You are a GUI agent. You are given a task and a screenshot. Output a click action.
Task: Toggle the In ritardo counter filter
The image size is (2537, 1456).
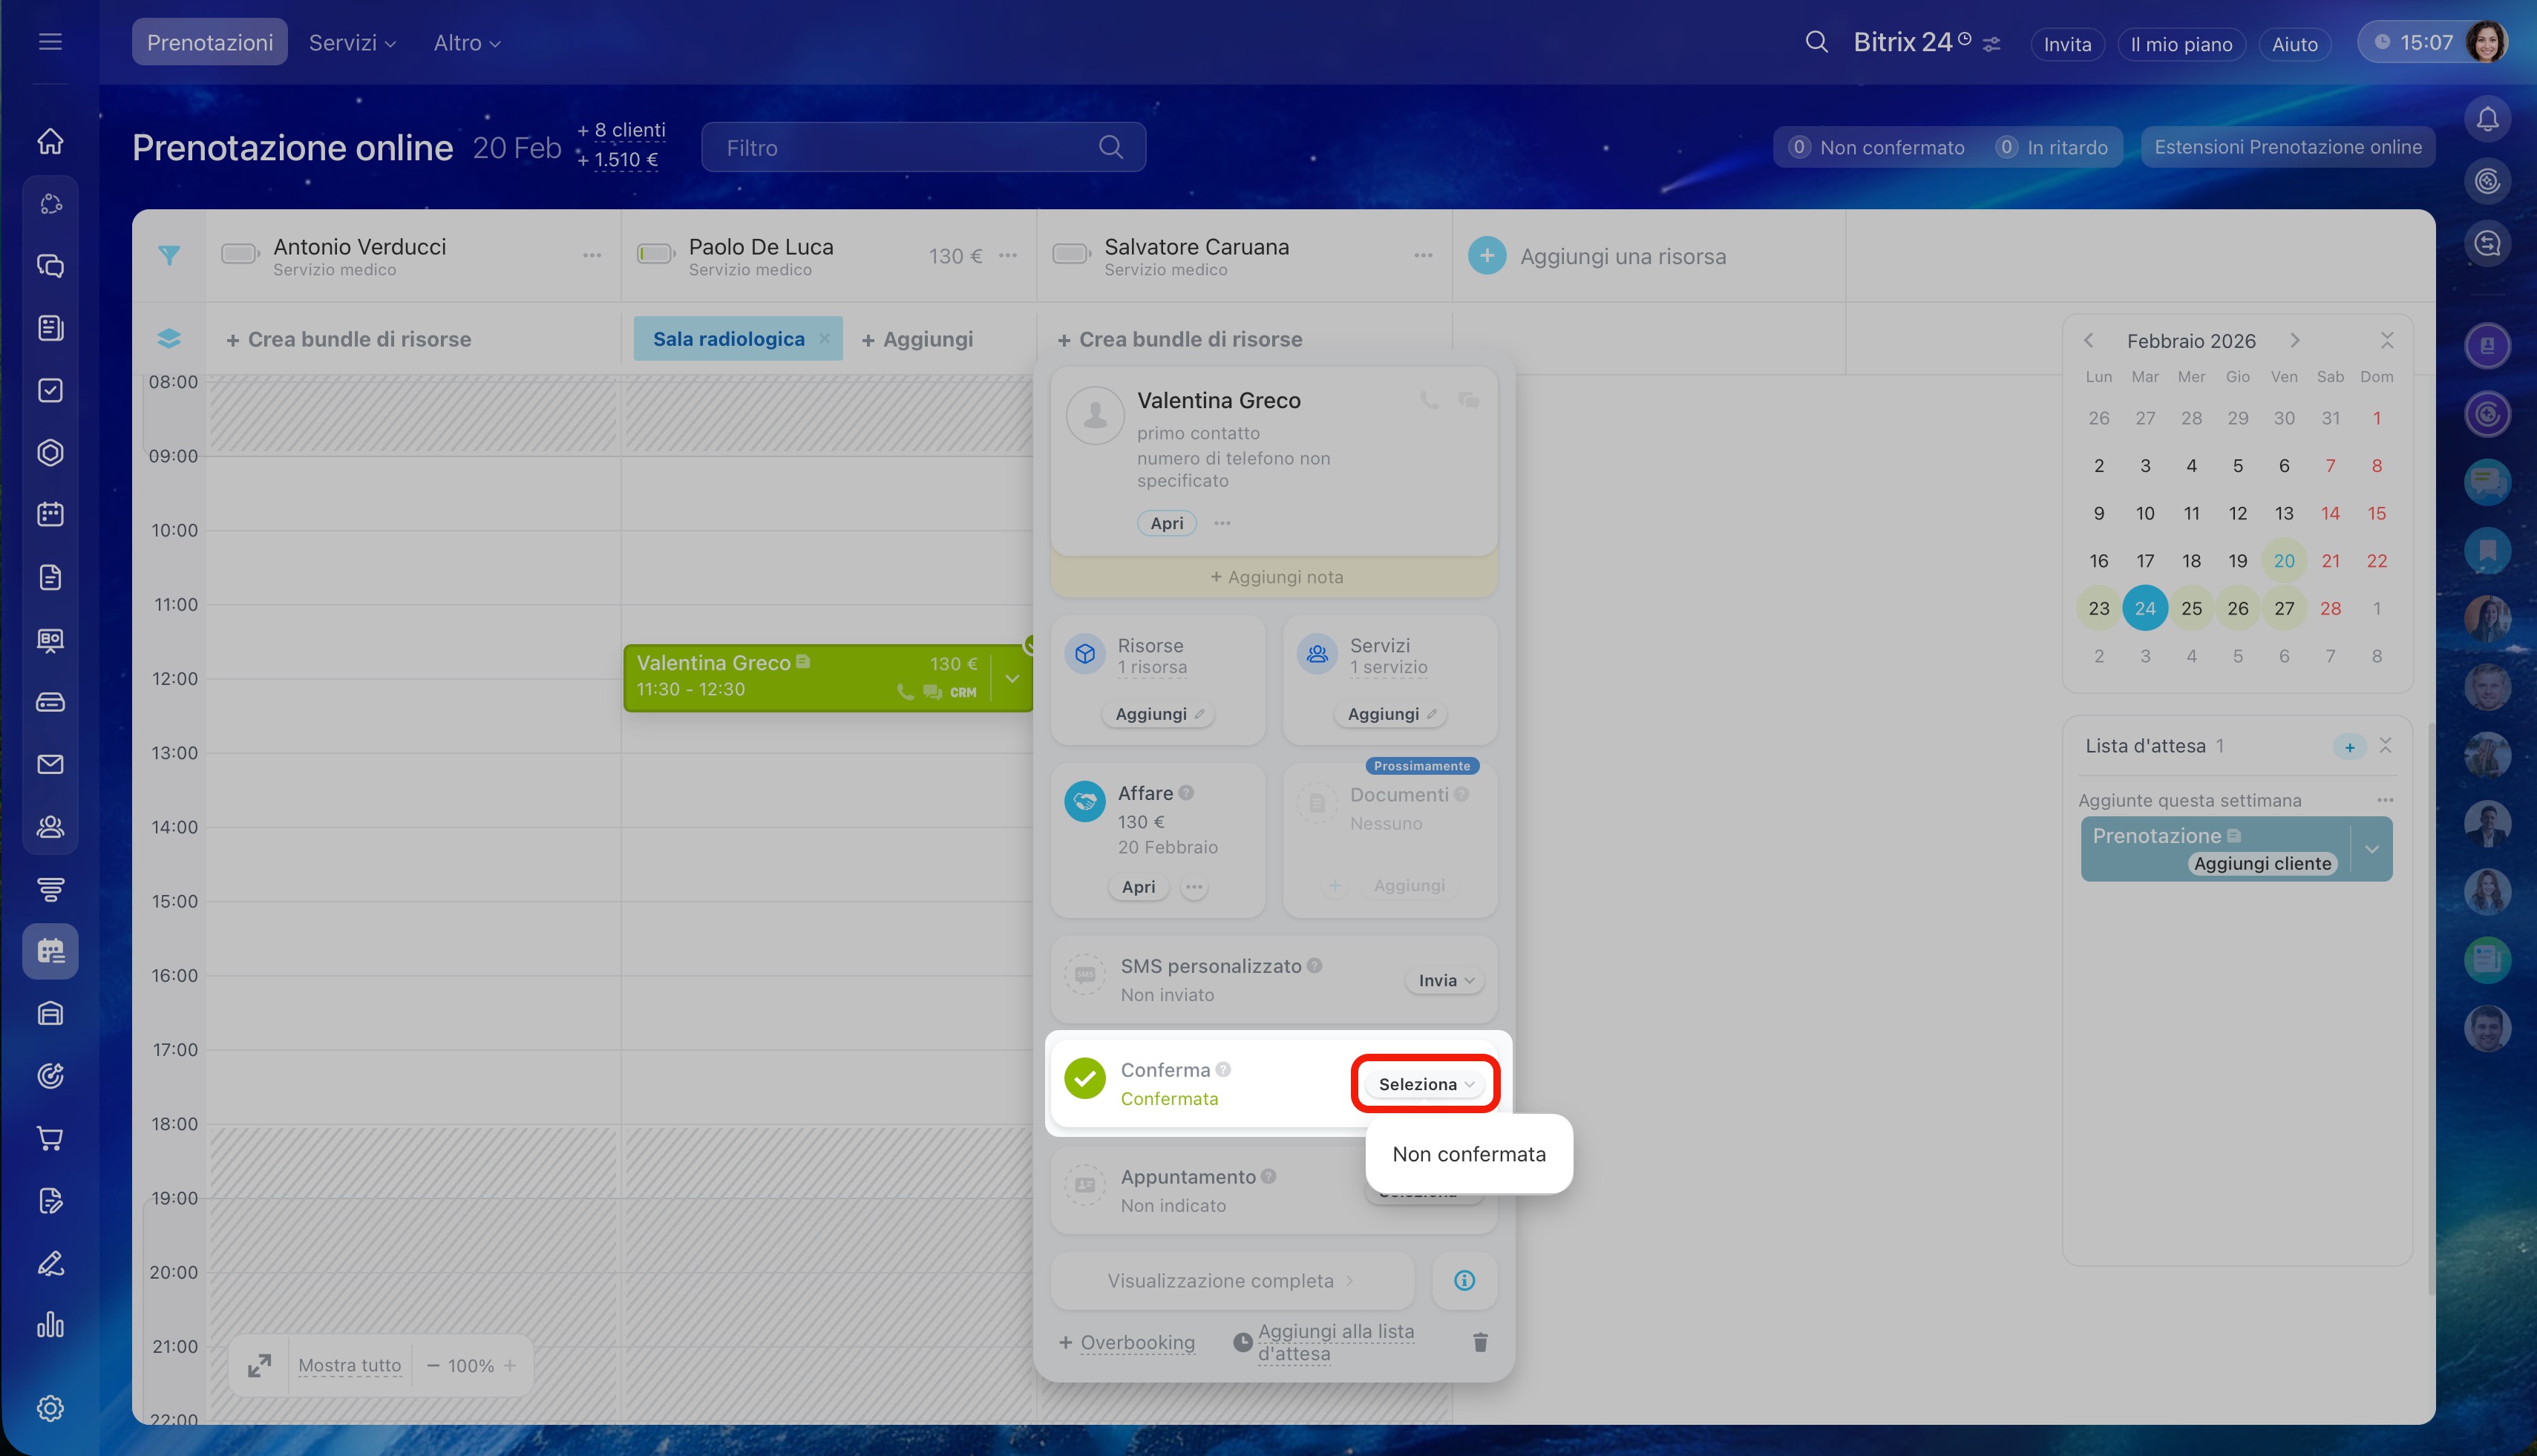pos(2052,147)
